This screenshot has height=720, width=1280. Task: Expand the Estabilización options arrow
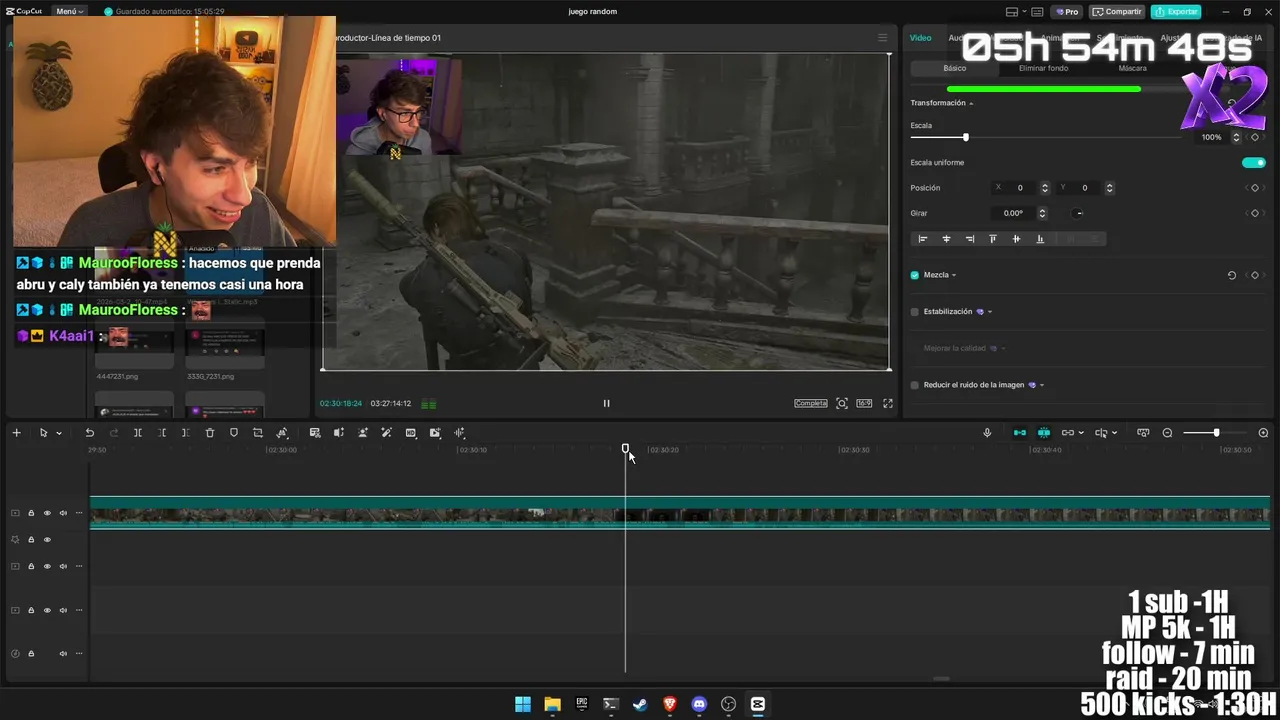(990, 312)
